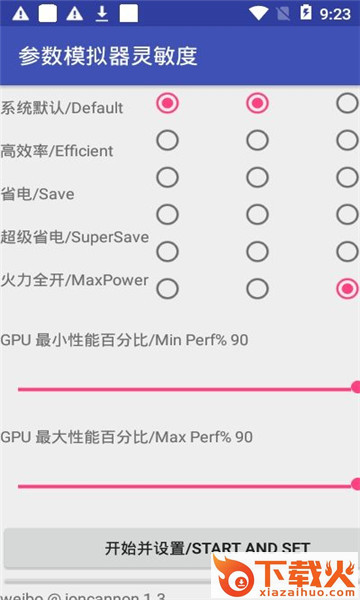Select the checked first-column radio in top row
Screen dimensions: 360x600
(x=167, y=103)
